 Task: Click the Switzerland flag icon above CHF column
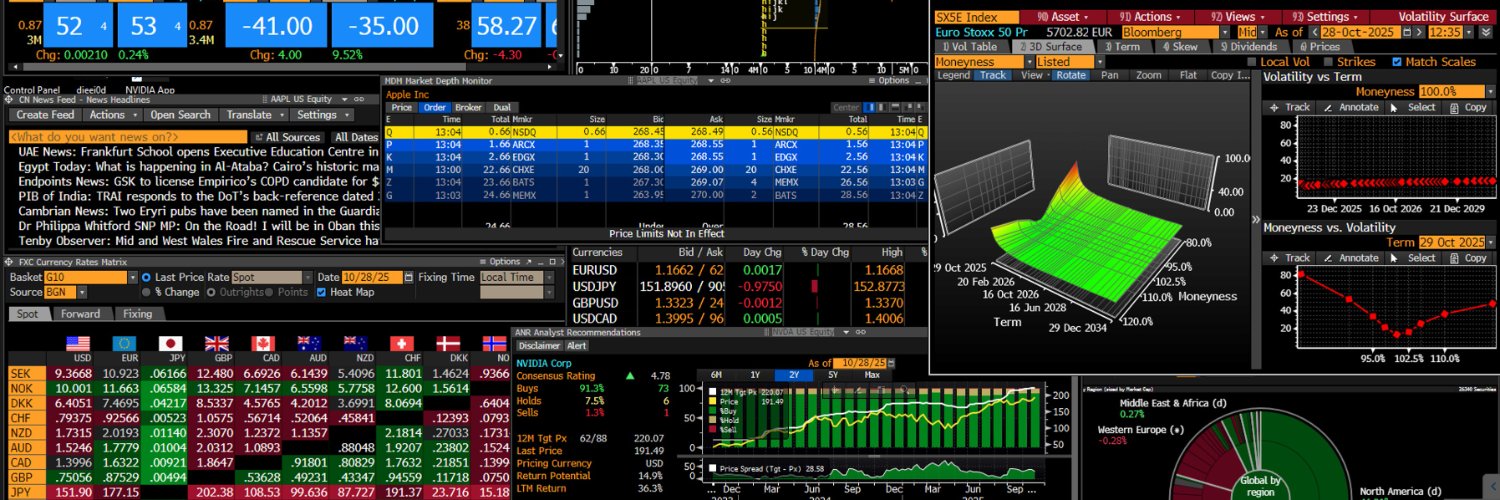coord(401,344)
